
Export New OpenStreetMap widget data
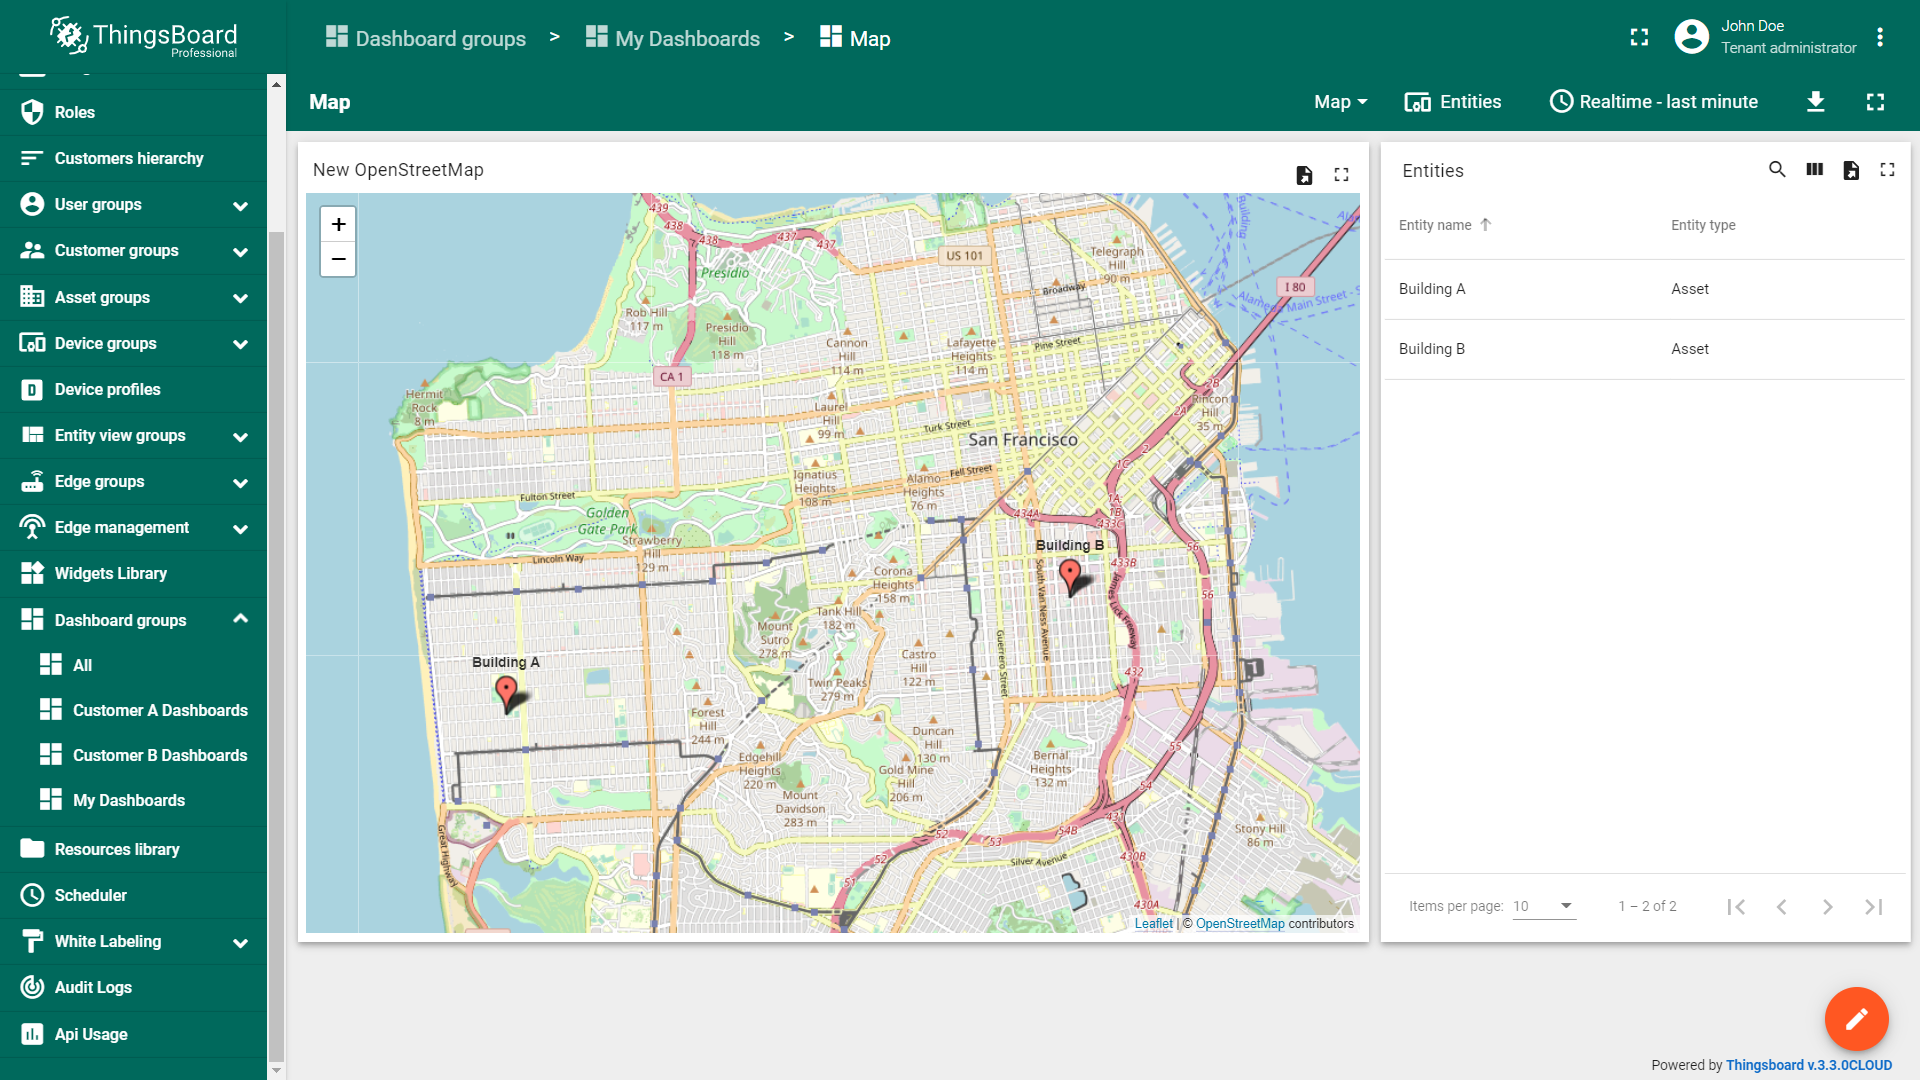click(1304, 175)
